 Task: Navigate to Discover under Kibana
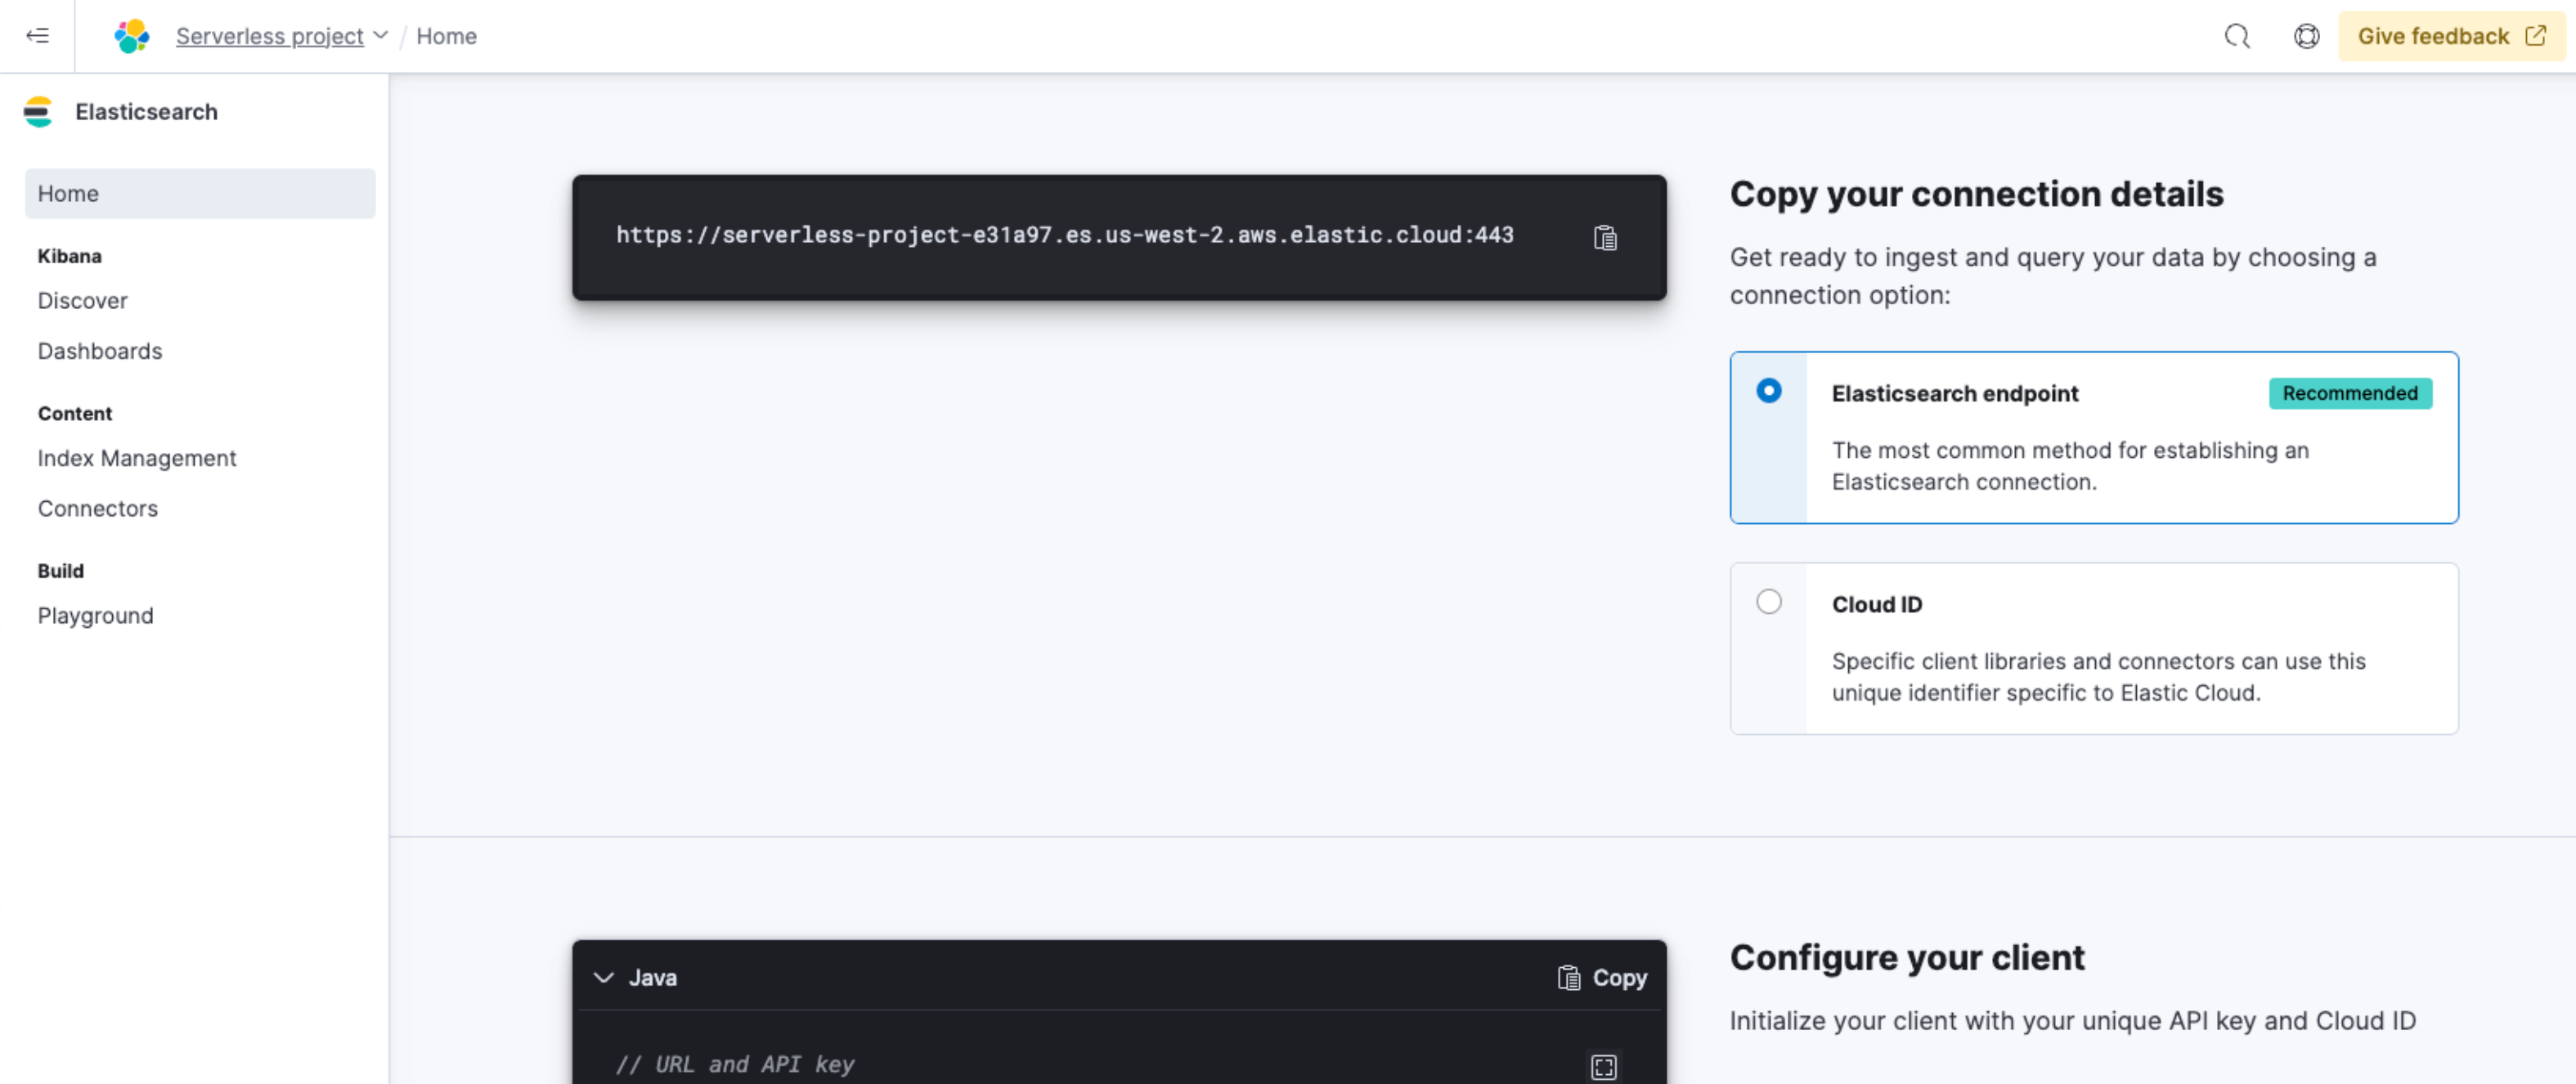click(82, 300)
